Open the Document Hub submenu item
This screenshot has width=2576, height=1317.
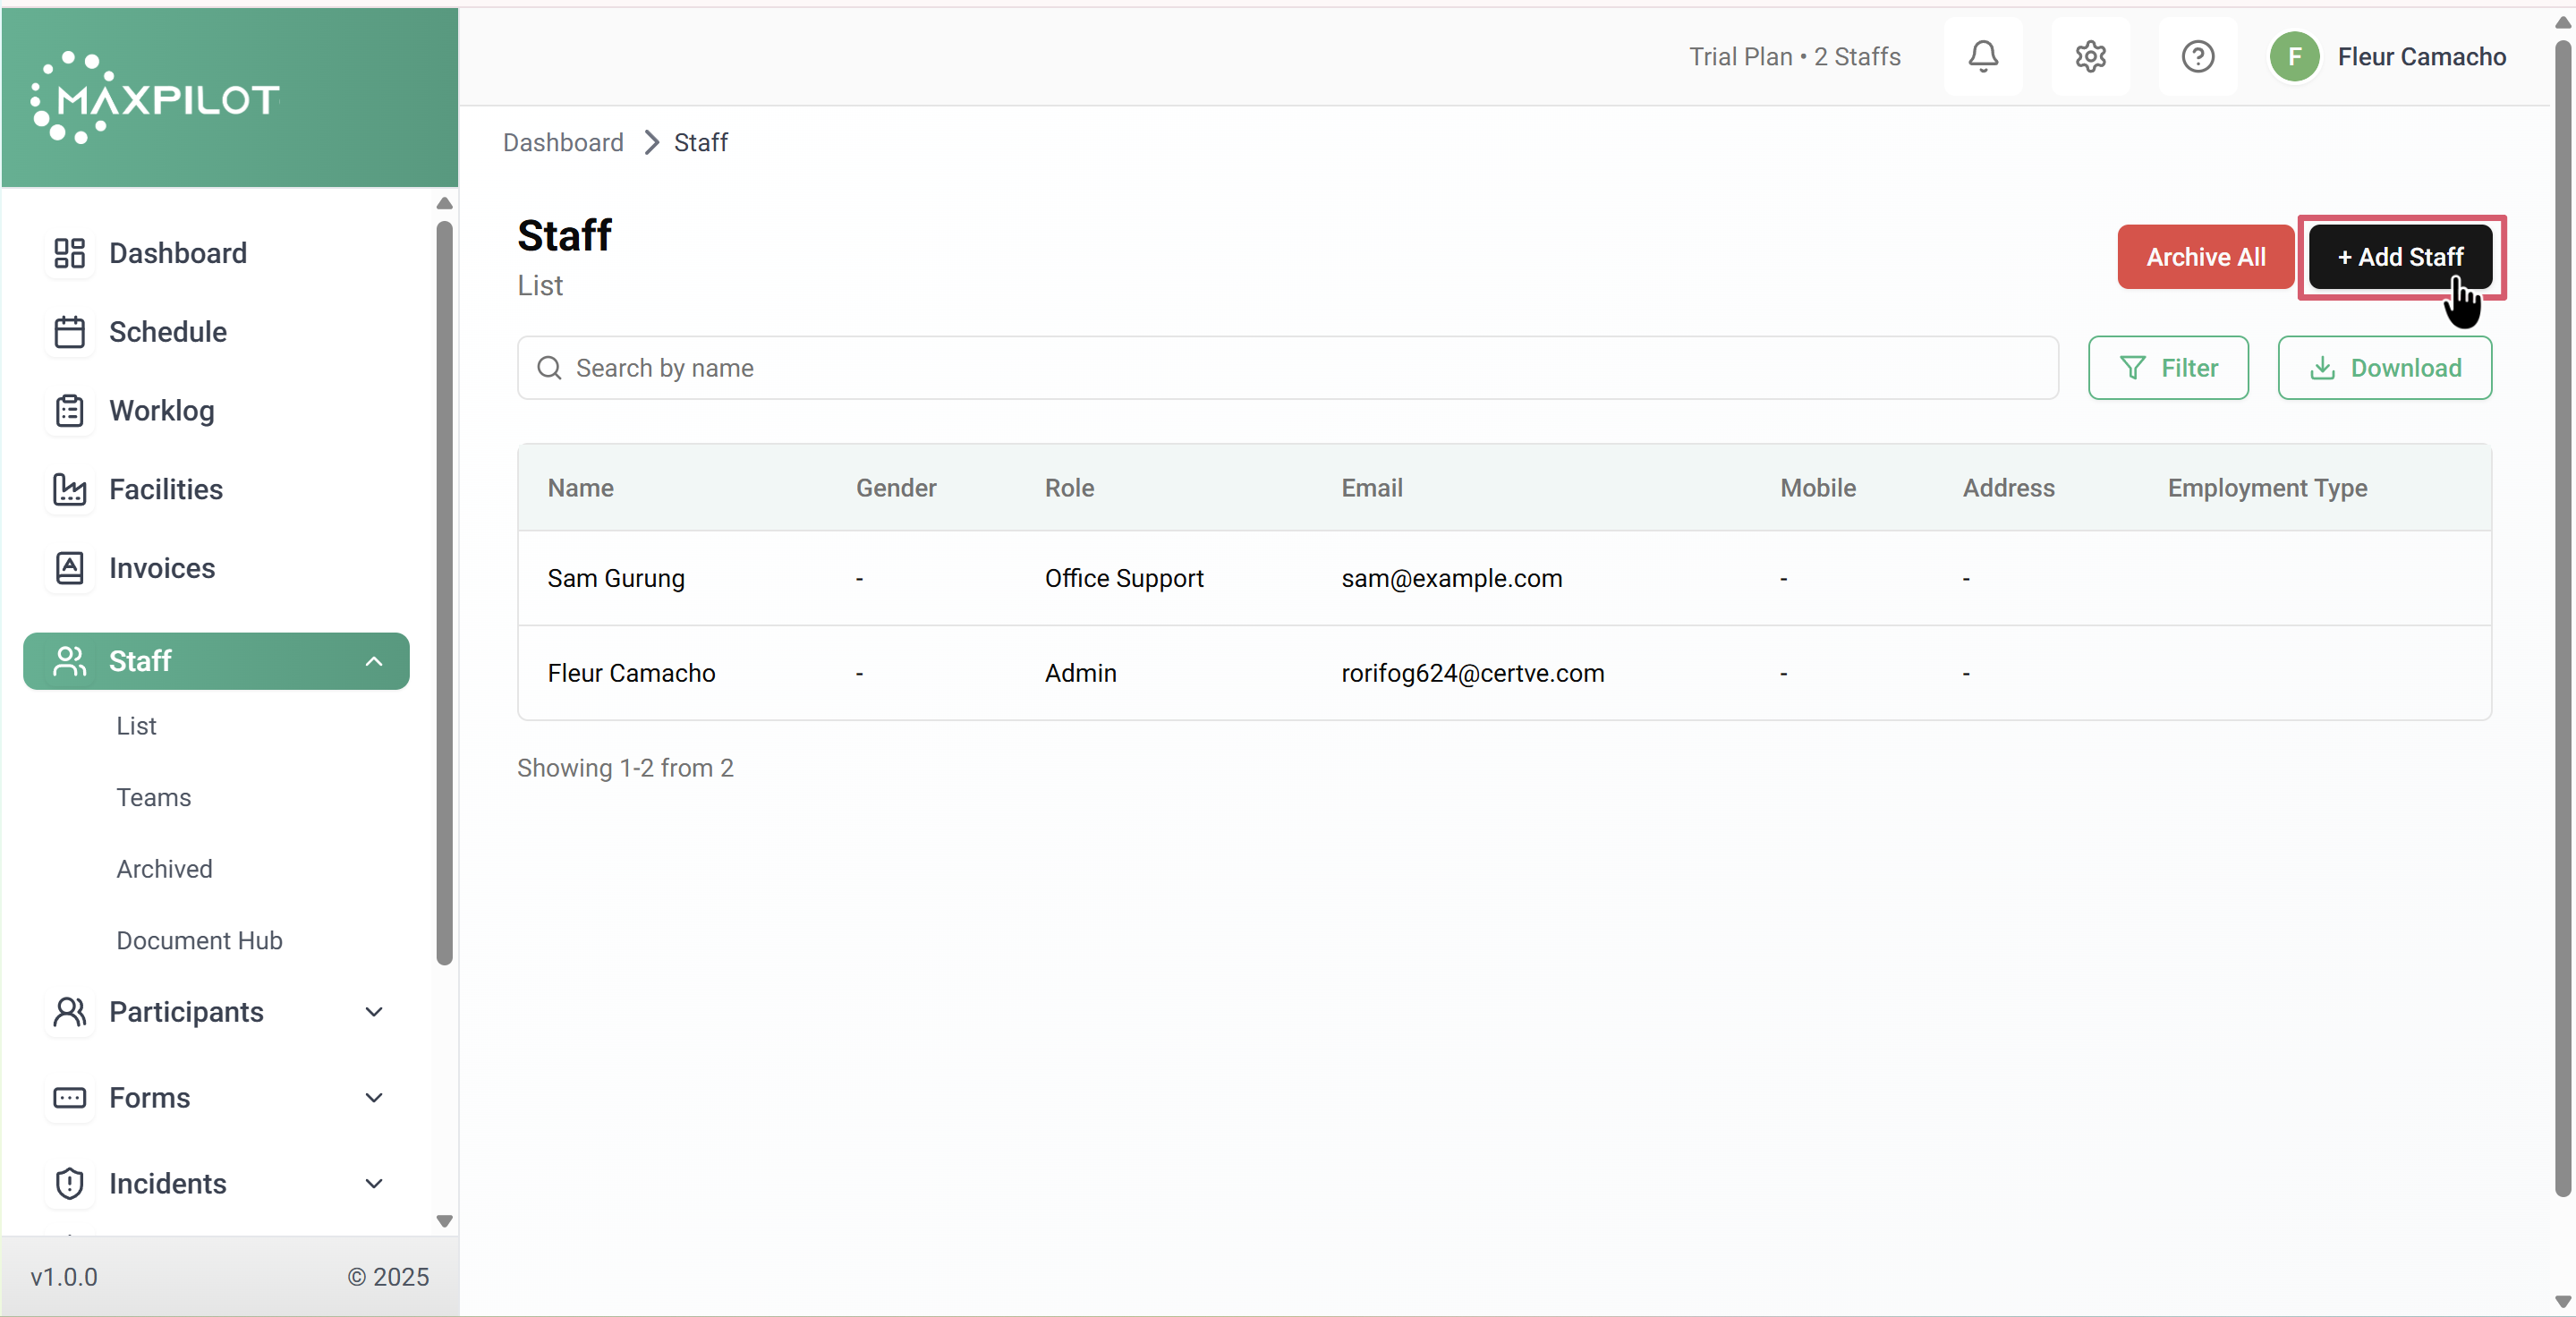(199, 940)
